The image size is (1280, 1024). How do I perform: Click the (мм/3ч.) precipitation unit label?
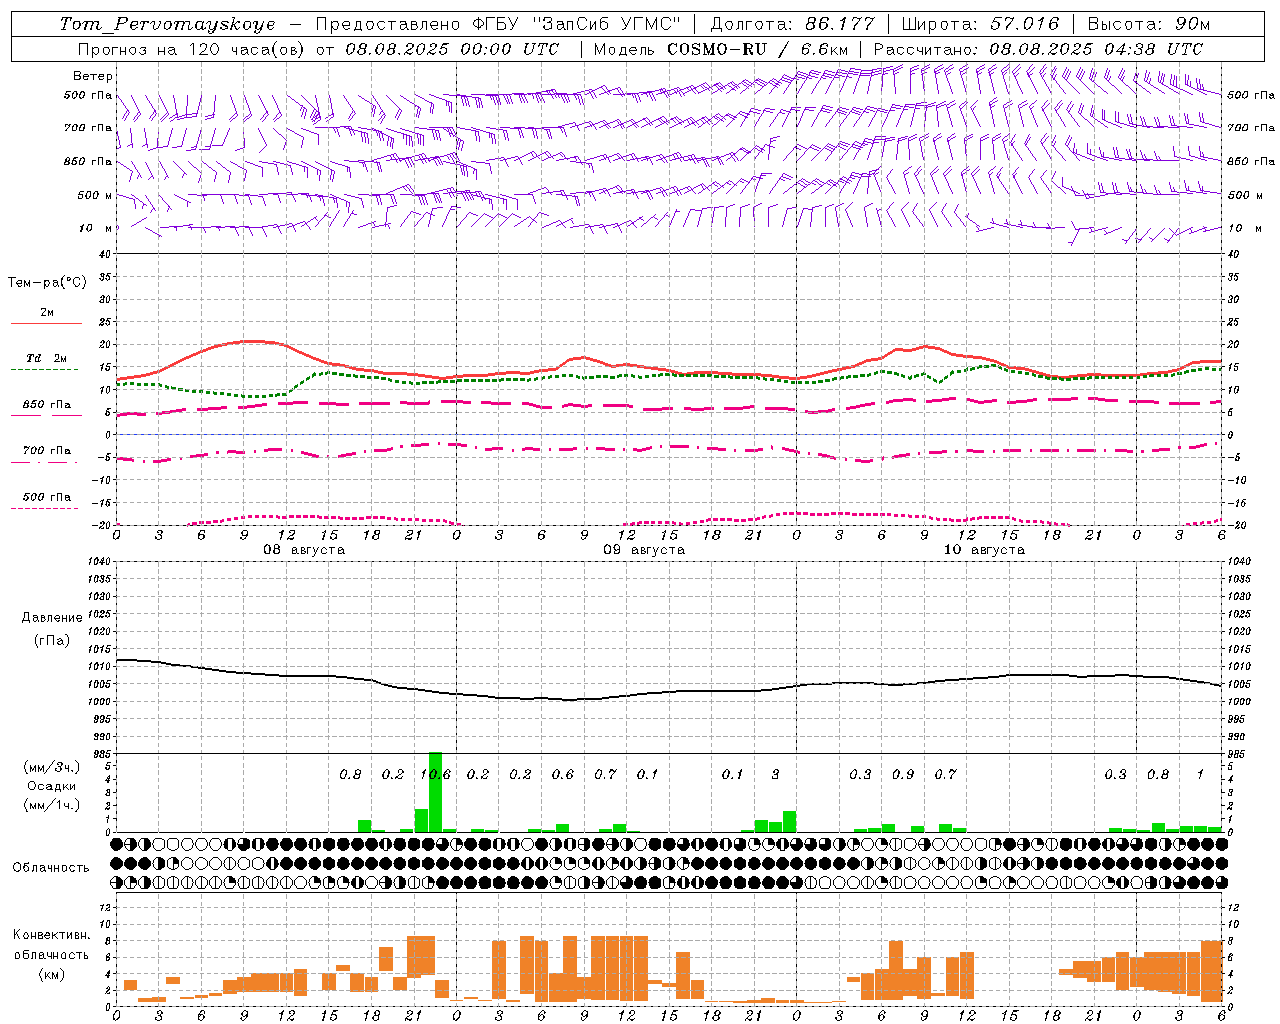click(x=52, y=767)
